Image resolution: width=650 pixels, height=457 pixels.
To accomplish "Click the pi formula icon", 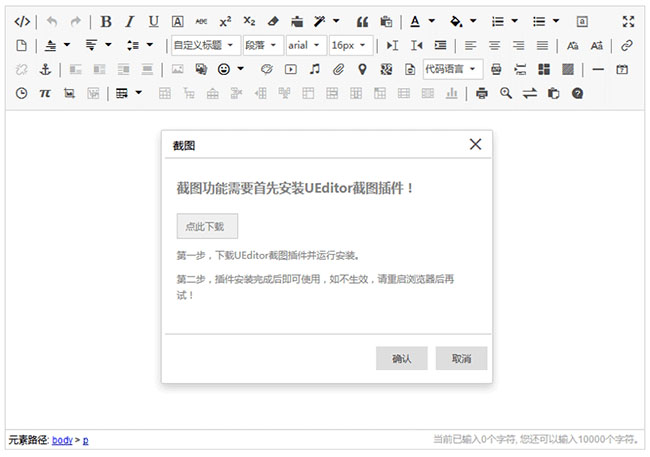I will pos(44,93).
